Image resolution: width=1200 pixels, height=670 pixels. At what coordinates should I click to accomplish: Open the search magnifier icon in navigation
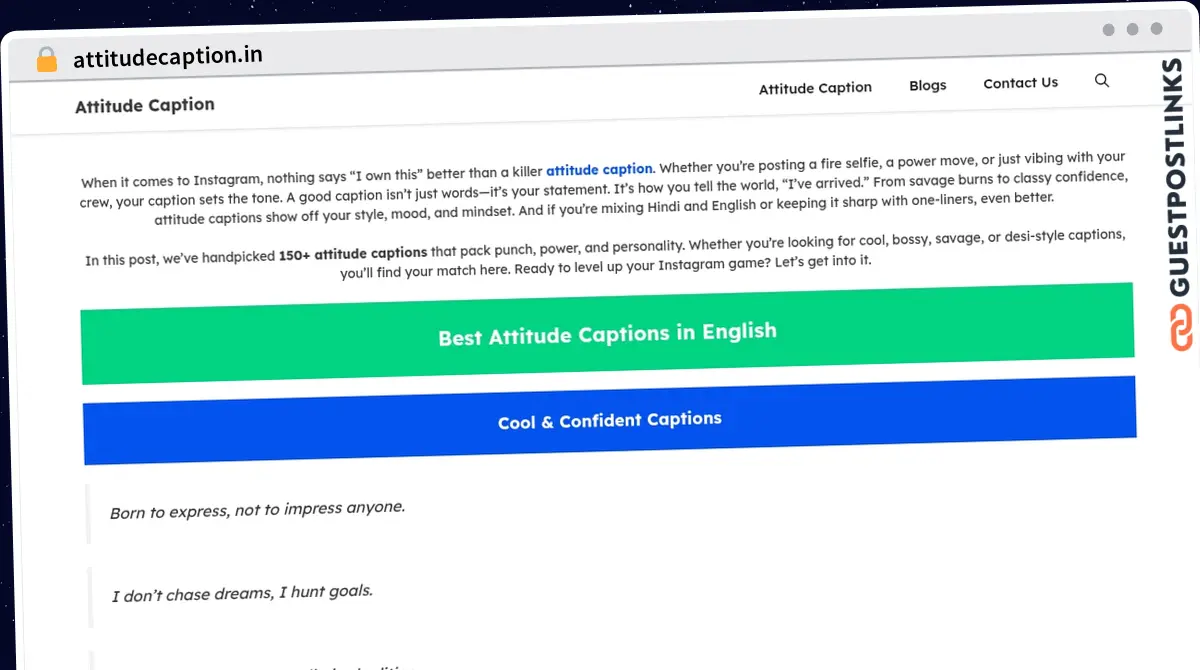coord(1102,81)
